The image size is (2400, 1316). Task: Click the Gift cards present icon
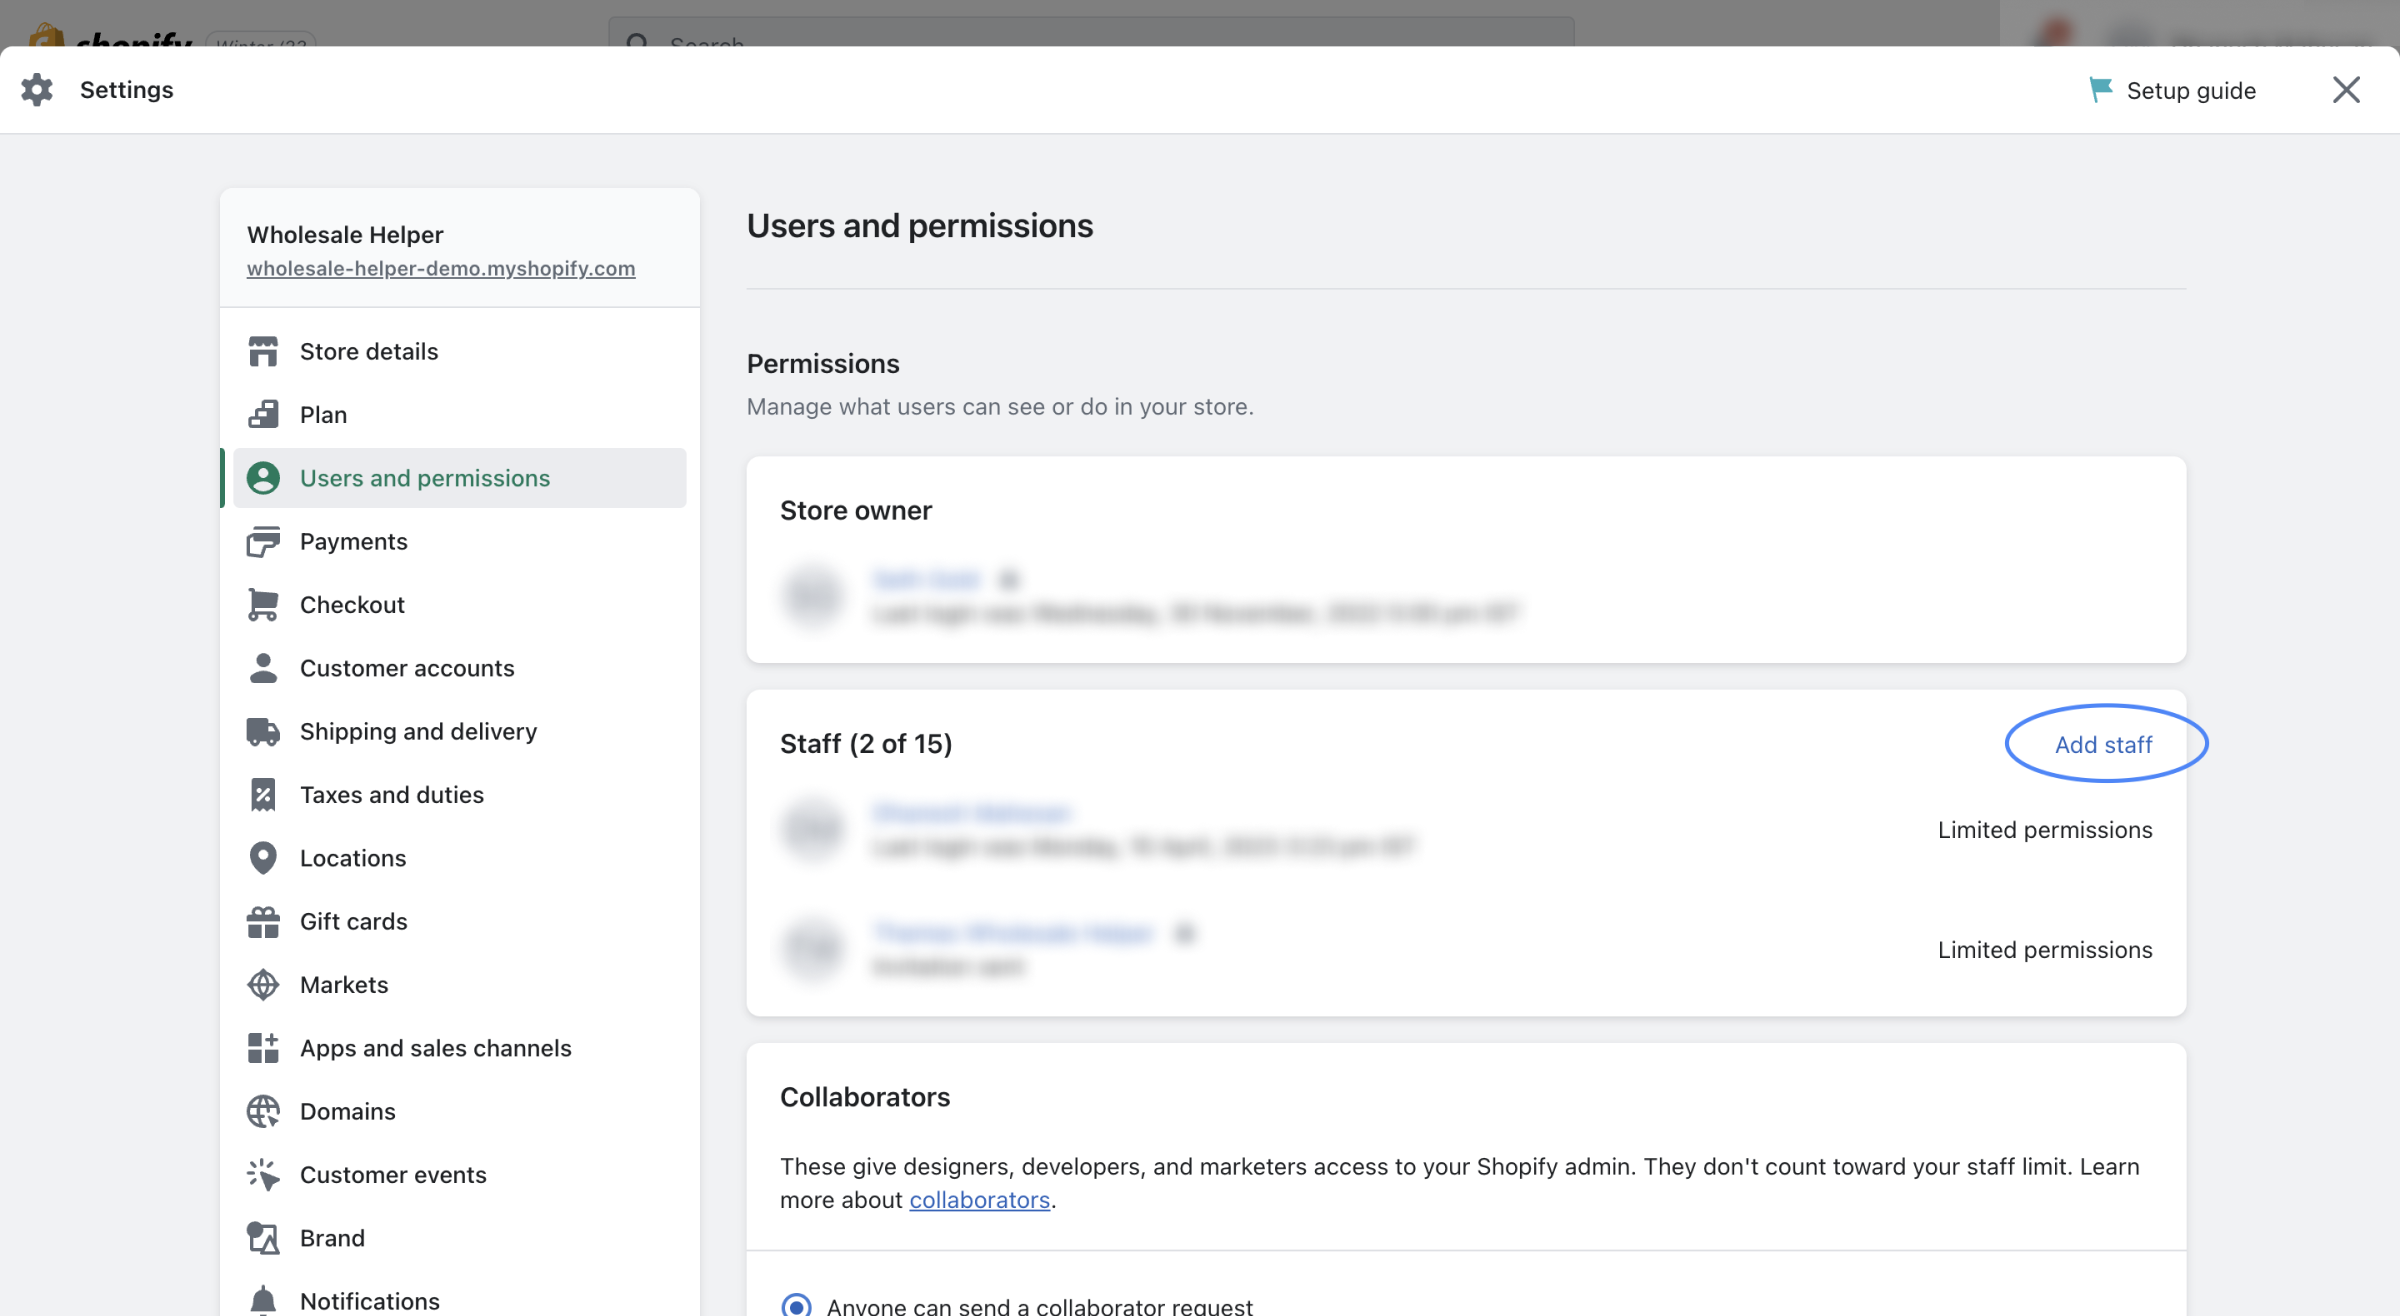[263, 922]
